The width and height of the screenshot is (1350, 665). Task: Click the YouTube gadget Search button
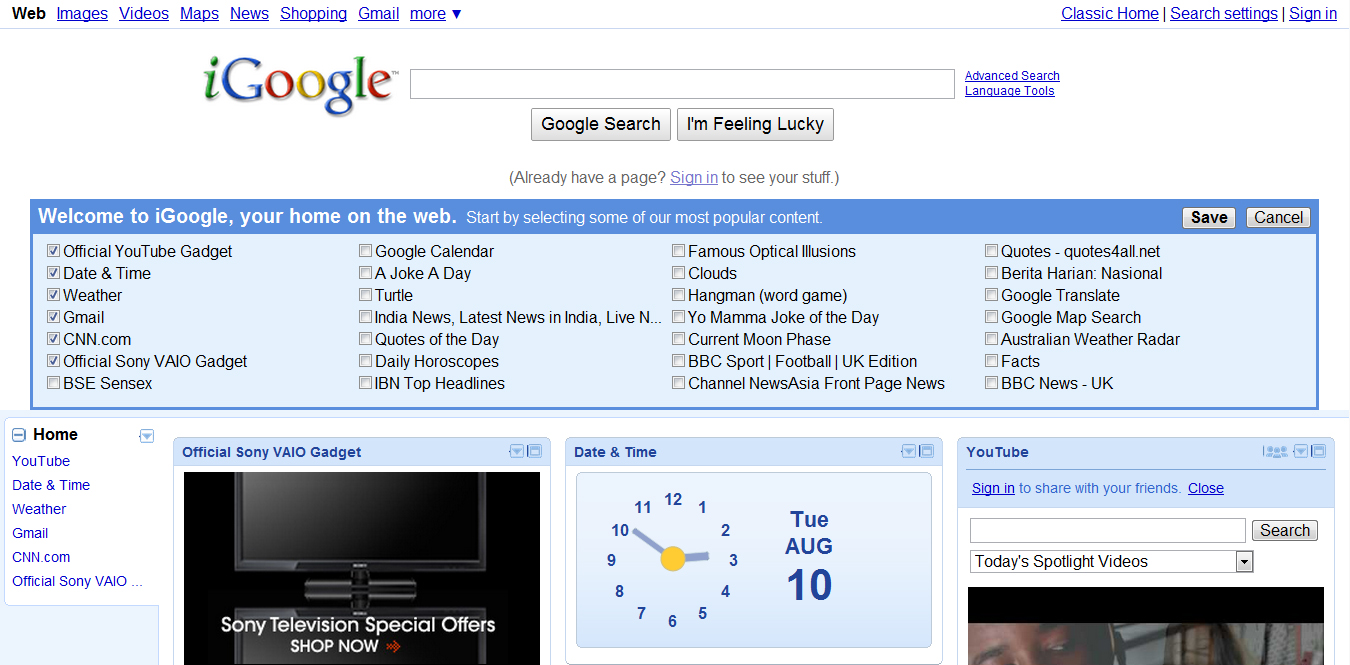pyautogui.click(x=1285, y=531)
